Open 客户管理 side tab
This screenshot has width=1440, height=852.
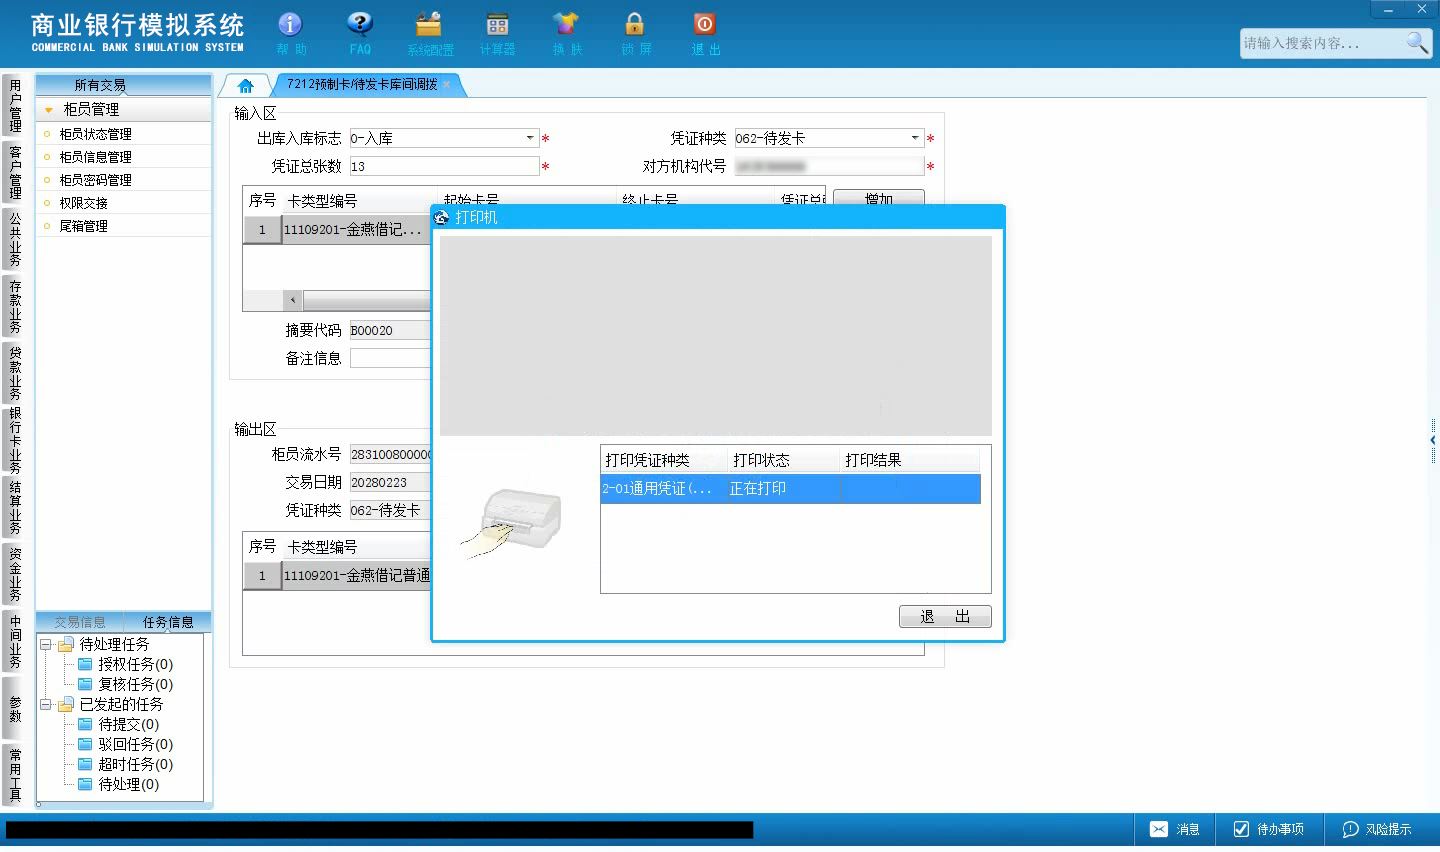coord(14,172)
